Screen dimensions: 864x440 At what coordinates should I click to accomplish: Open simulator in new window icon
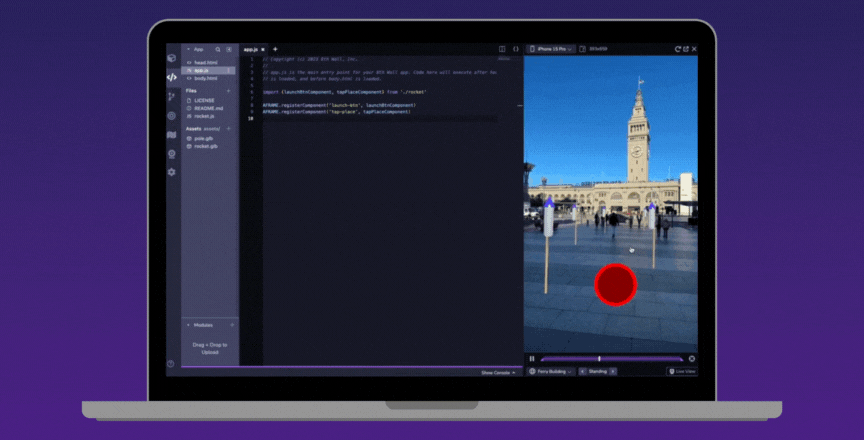686,49
